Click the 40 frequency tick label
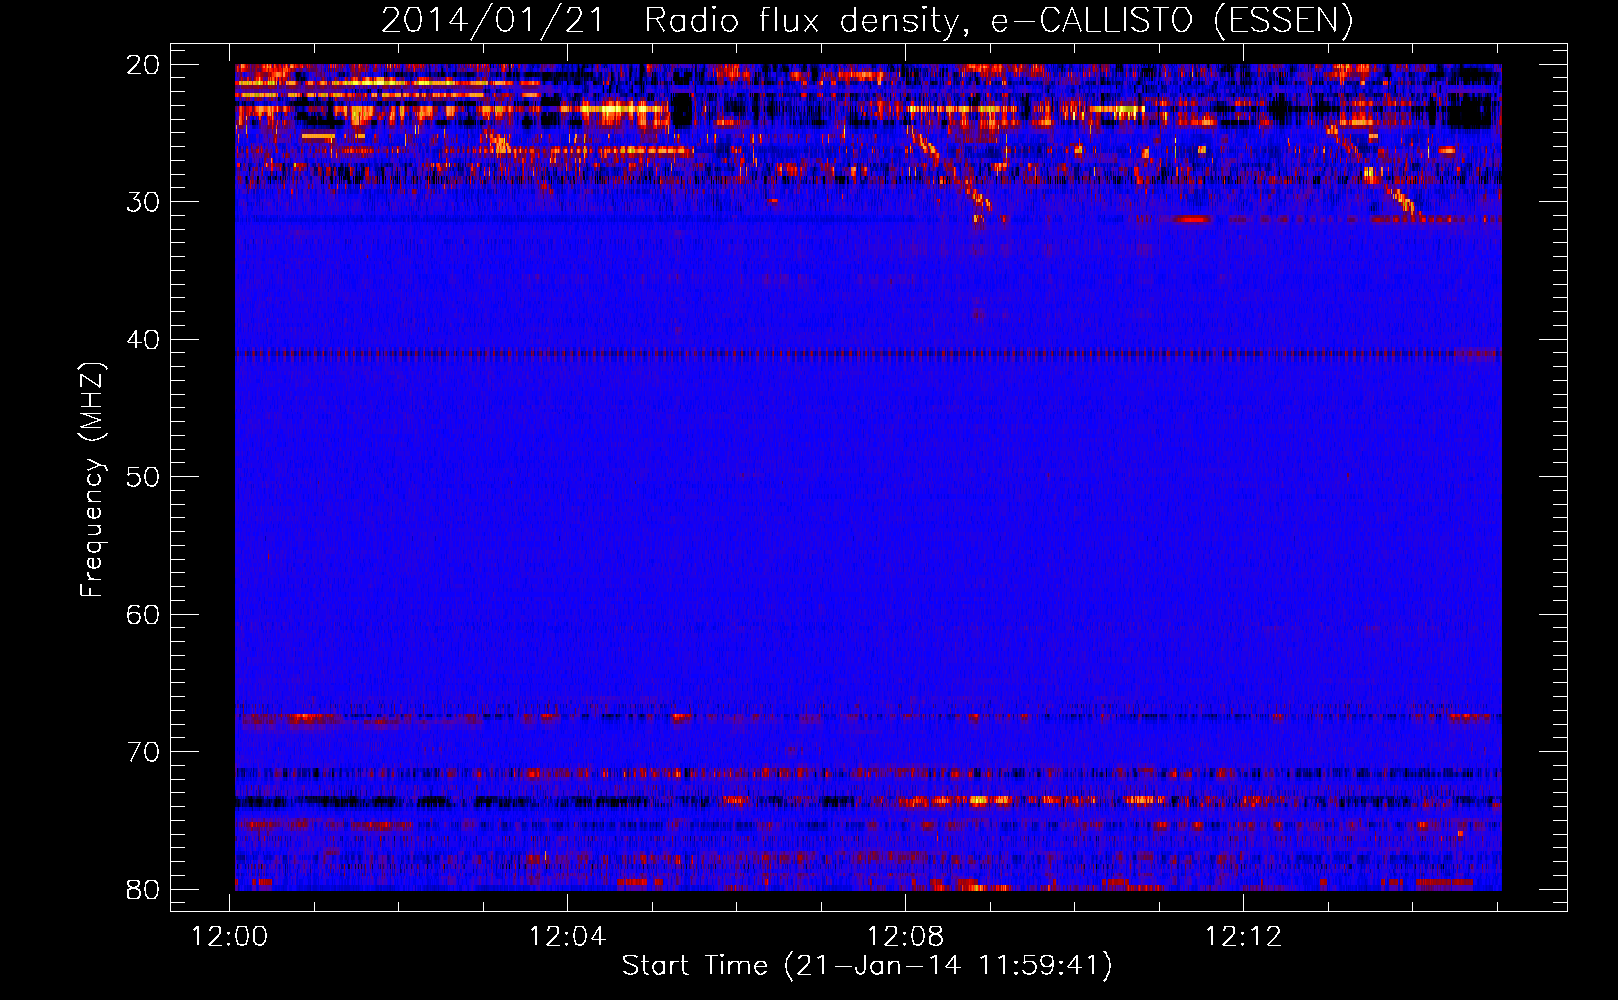1618x1000 pixels. 144,340
